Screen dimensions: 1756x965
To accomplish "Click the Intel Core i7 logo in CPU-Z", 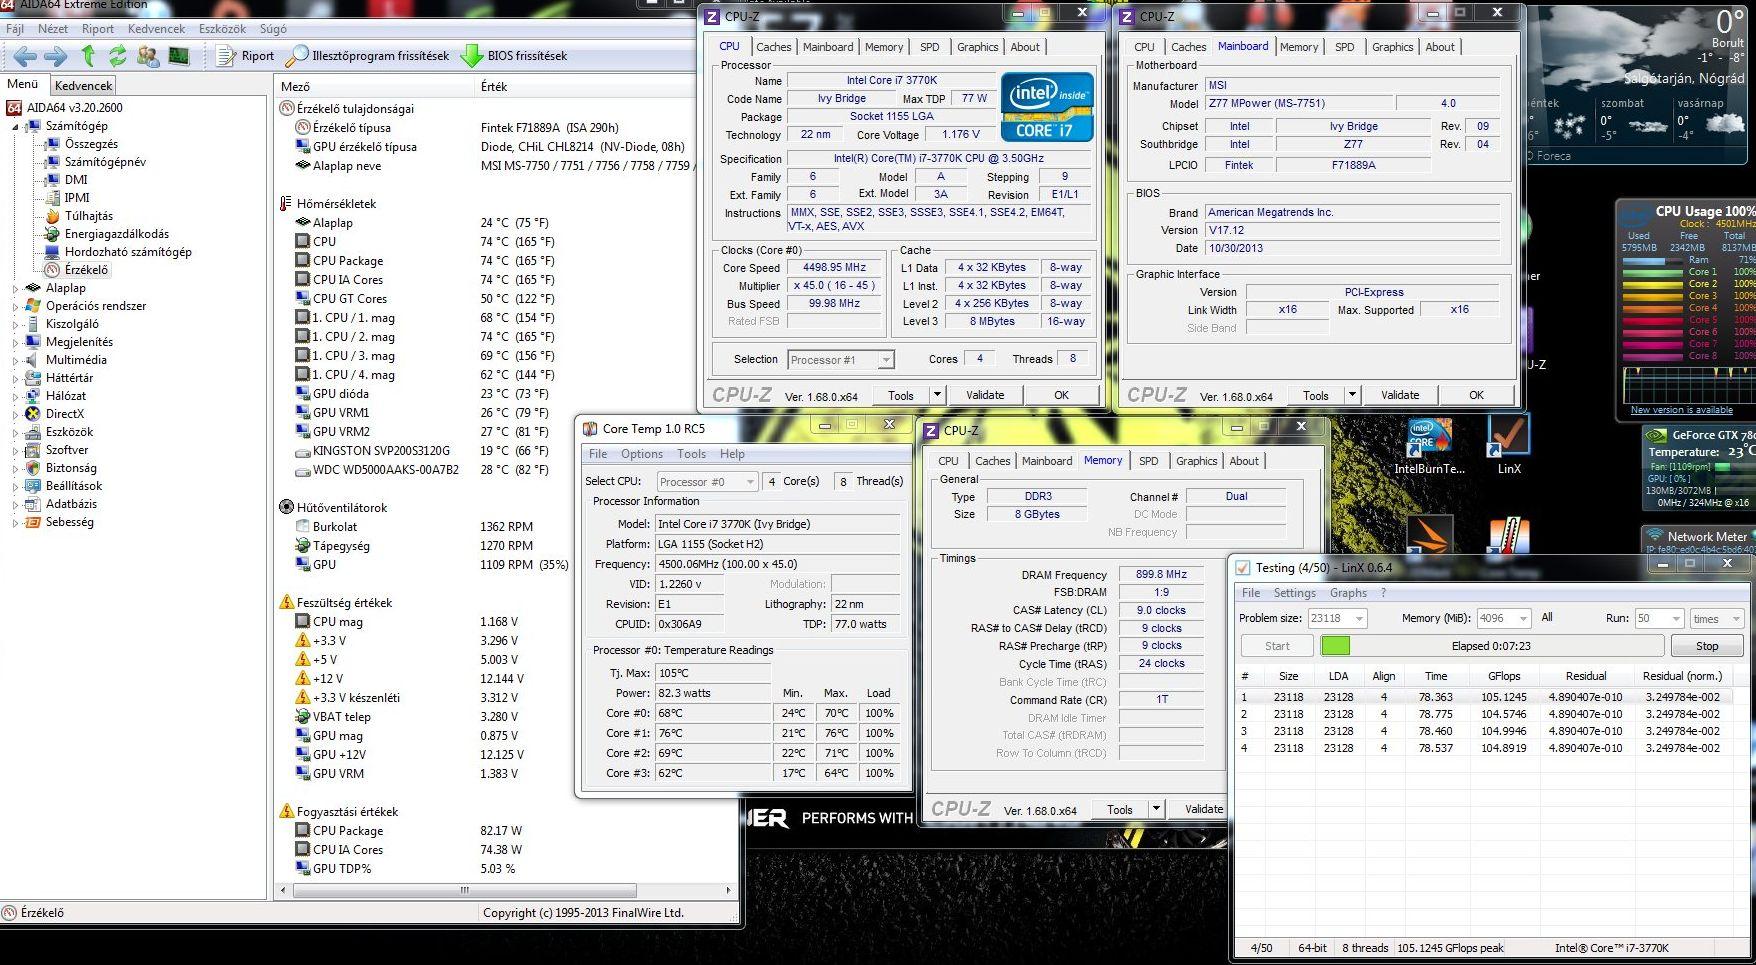I will (1047, 106).
